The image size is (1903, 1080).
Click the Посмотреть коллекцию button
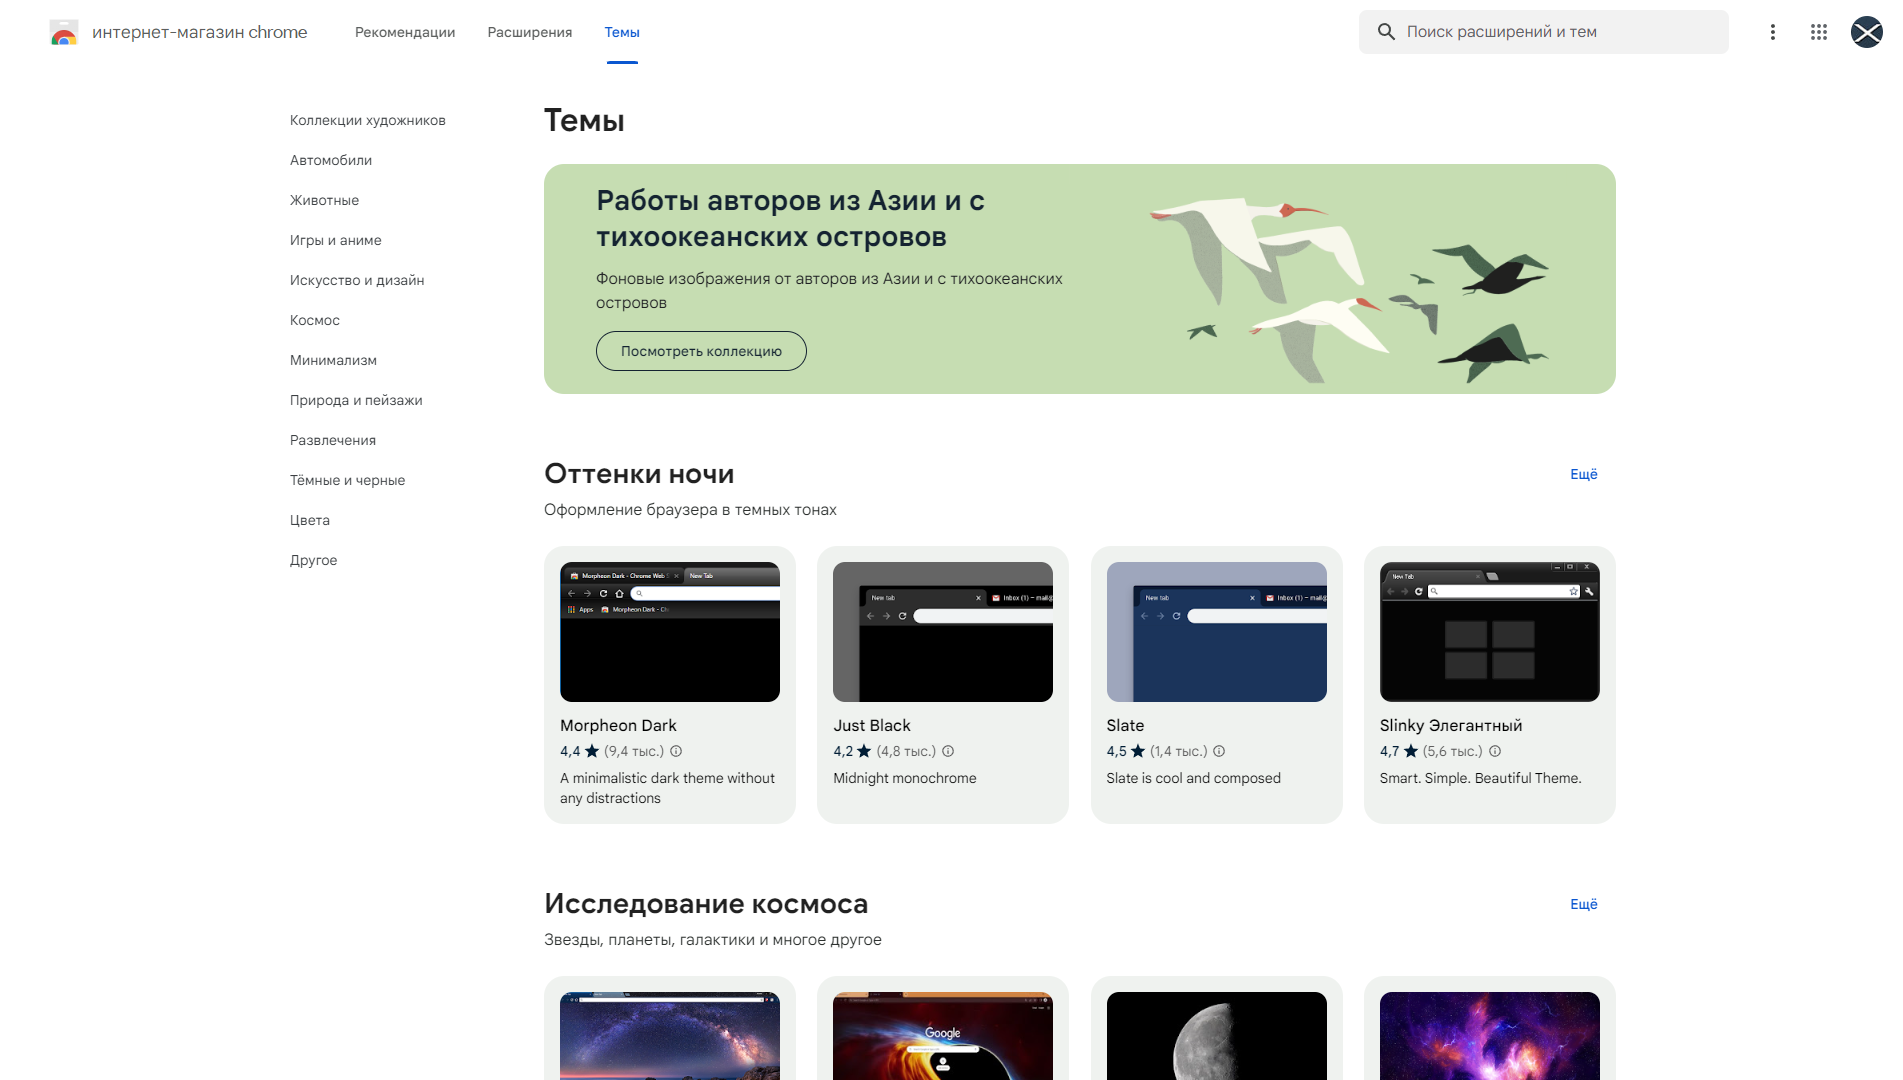(701, 351)
